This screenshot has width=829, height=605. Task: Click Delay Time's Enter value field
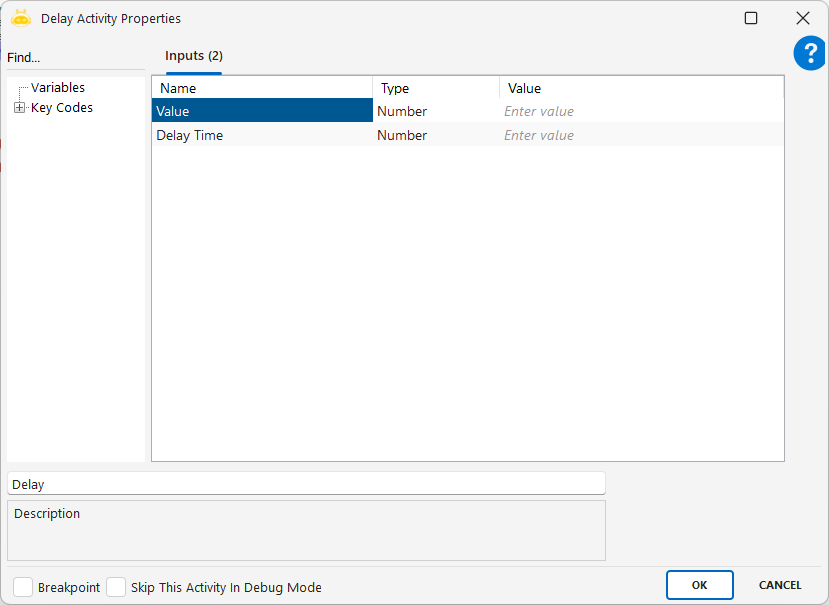tap(640, 135)
